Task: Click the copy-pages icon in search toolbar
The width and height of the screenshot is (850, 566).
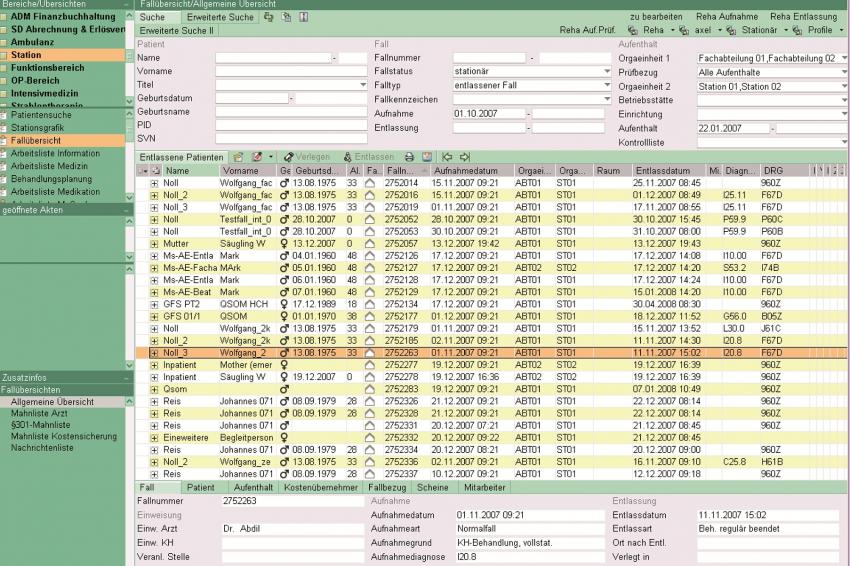Action: 286,17
